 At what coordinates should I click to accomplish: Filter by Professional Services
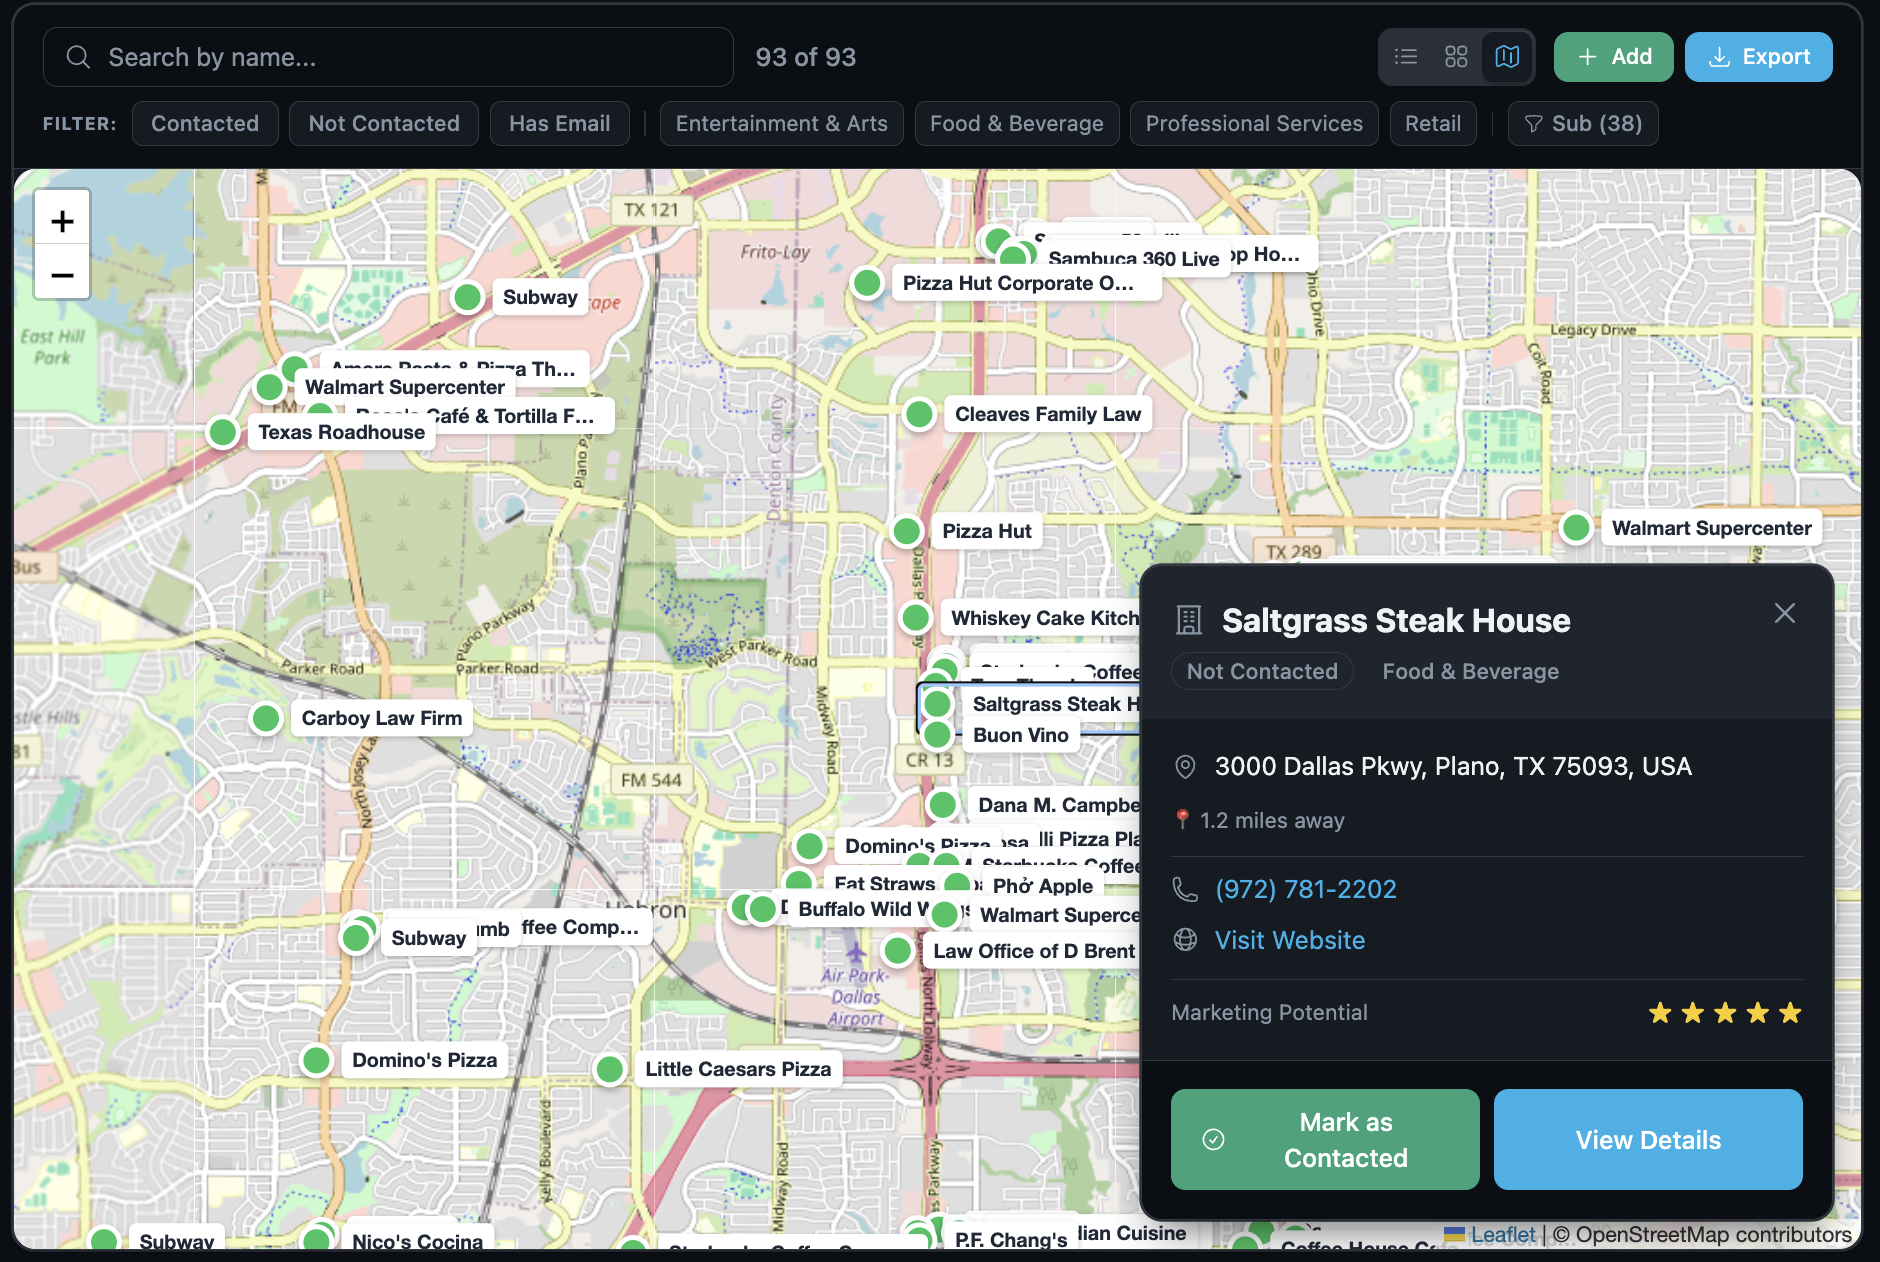(1254, 124)
